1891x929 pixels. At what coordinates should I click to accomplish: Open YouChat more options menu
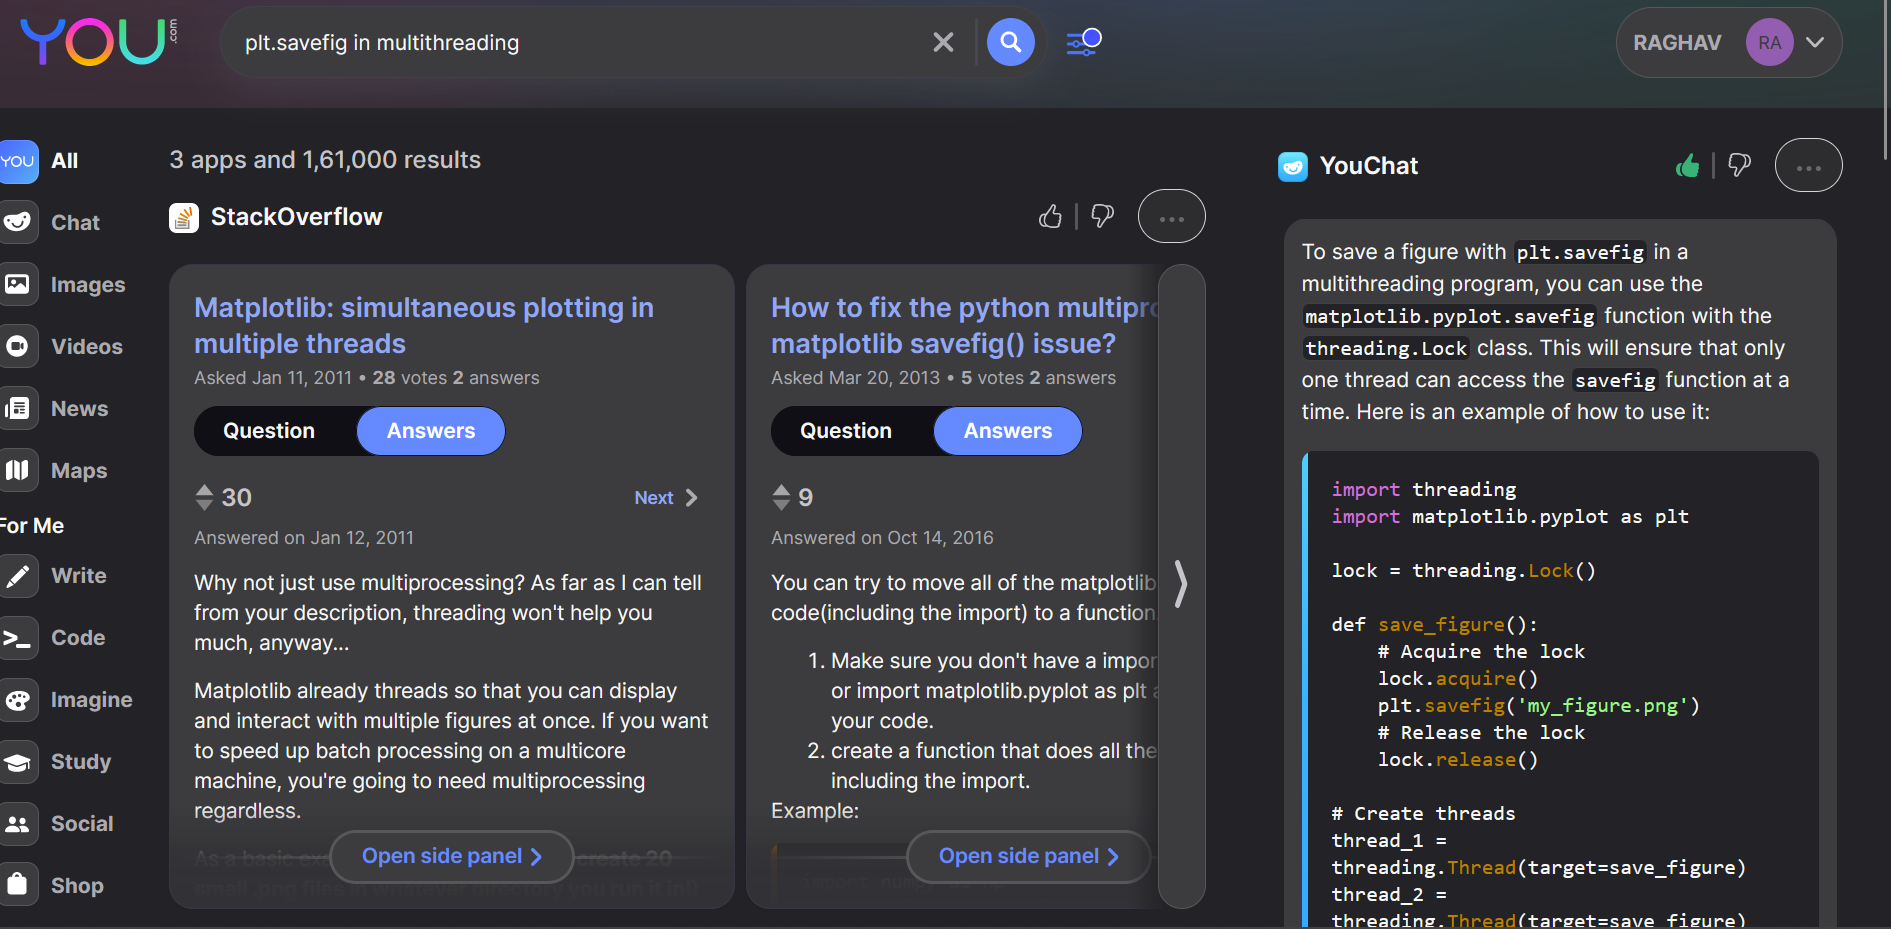click(1808, 166)
